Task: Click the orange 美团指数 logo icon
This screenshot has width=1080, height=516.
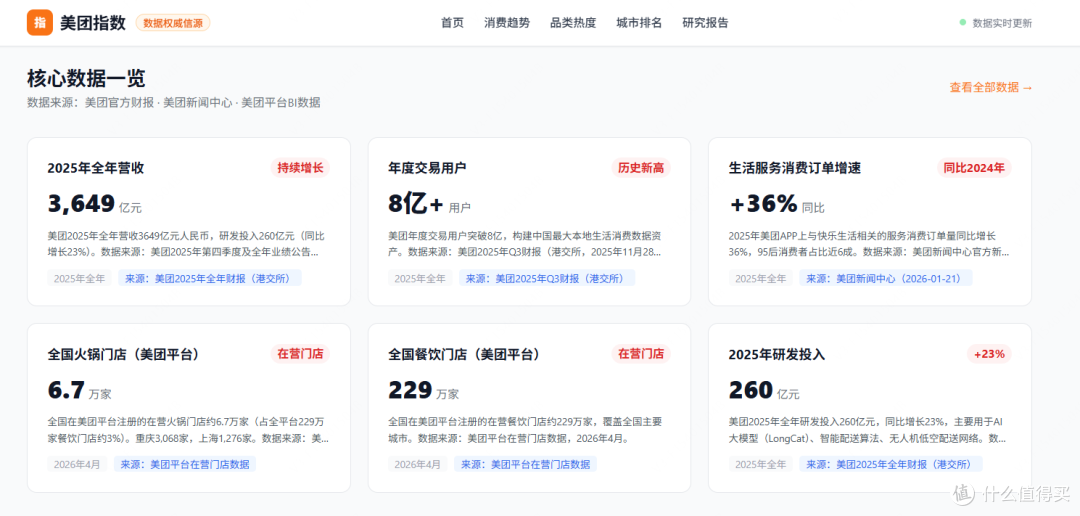Action: pyautogui.click(x=40, y=22)
